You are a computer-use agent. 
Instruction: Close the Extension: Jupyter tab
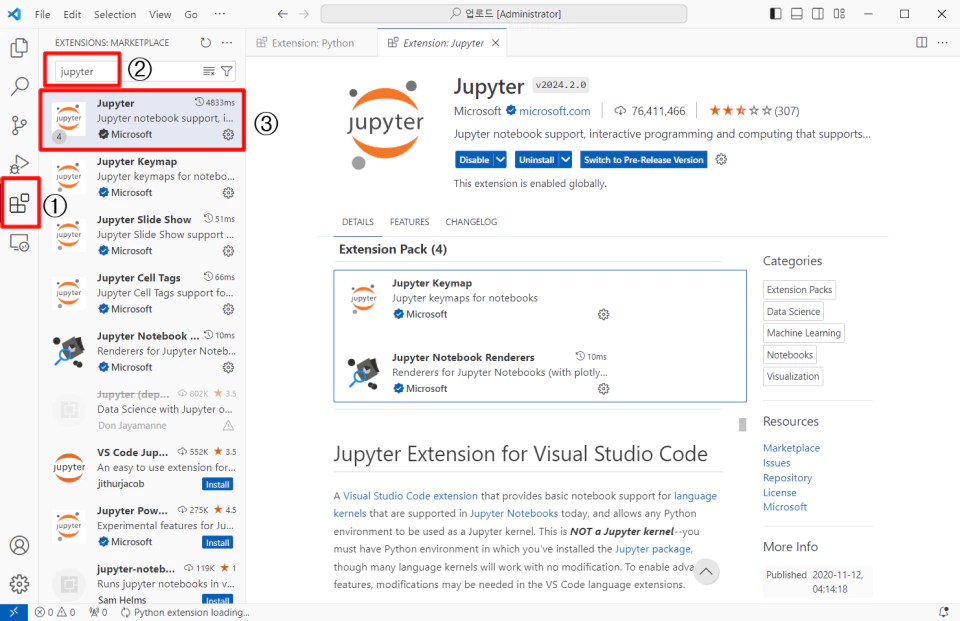(495, 43)
